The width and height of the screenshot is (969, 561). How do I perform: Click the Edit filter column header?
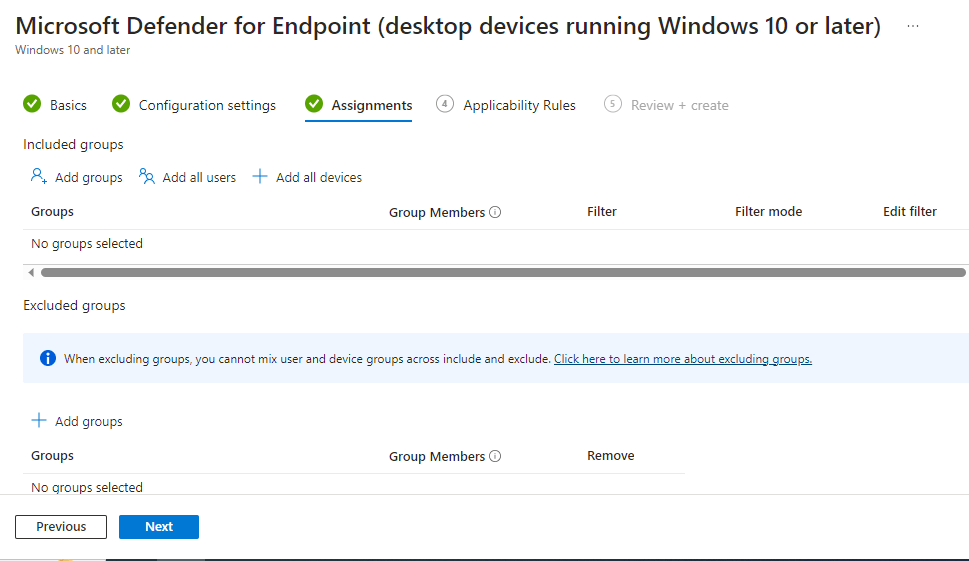point(909,211)
